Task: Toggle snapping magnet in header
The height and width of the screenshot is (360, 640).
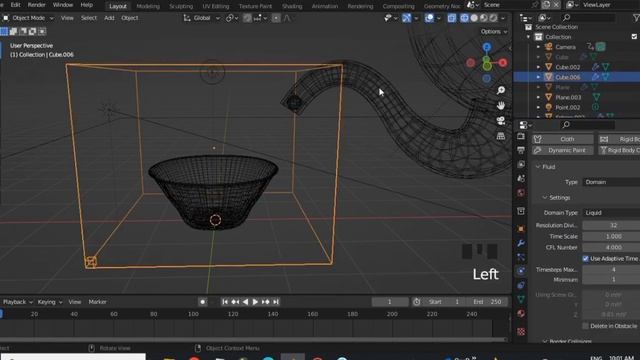Action: tap(247, 18)
